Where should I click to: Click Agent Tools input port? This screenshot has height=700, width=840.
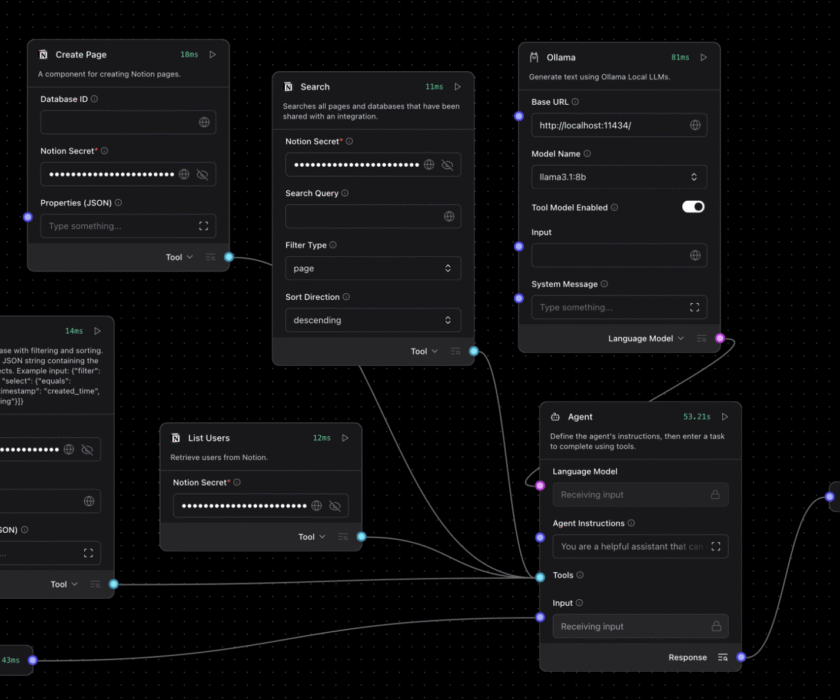(x=541, y=577)
